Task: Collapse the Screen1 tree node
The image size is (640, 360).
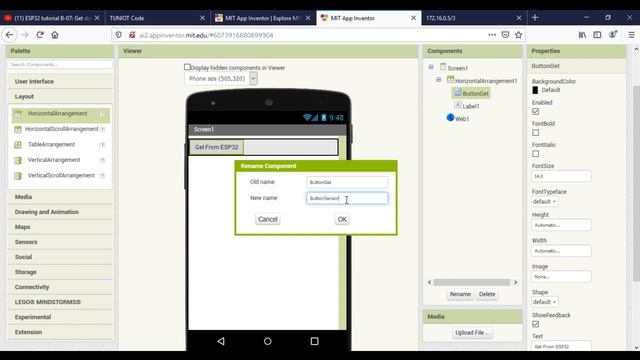Action: point(431,67)
